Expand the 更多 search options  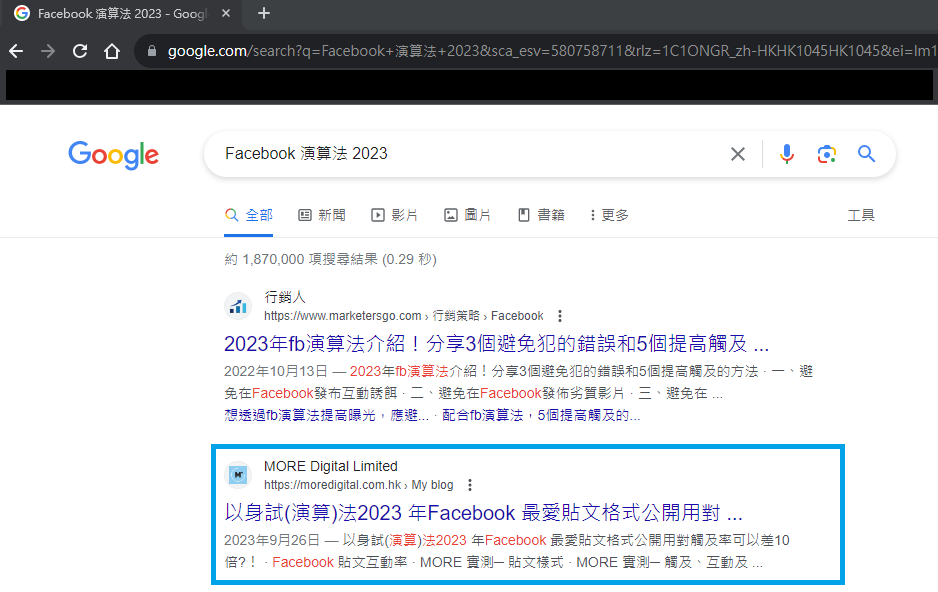610,215
